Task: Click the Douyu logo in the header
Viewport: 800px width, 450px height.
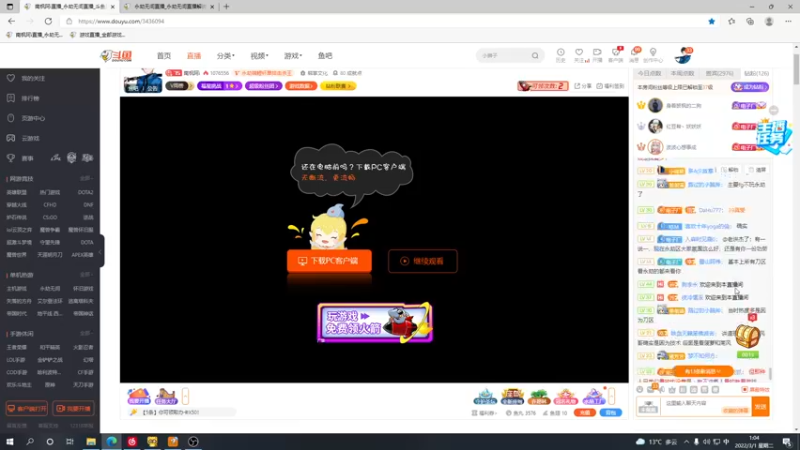Action: 116,56
